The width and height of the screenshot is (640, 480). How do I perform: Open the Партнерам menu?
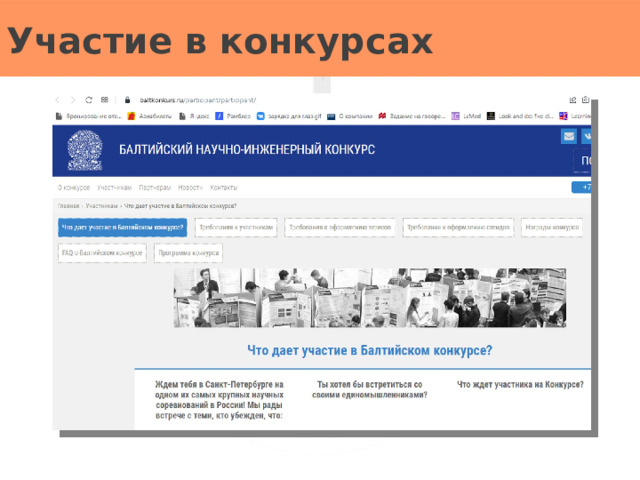(155, 187)
